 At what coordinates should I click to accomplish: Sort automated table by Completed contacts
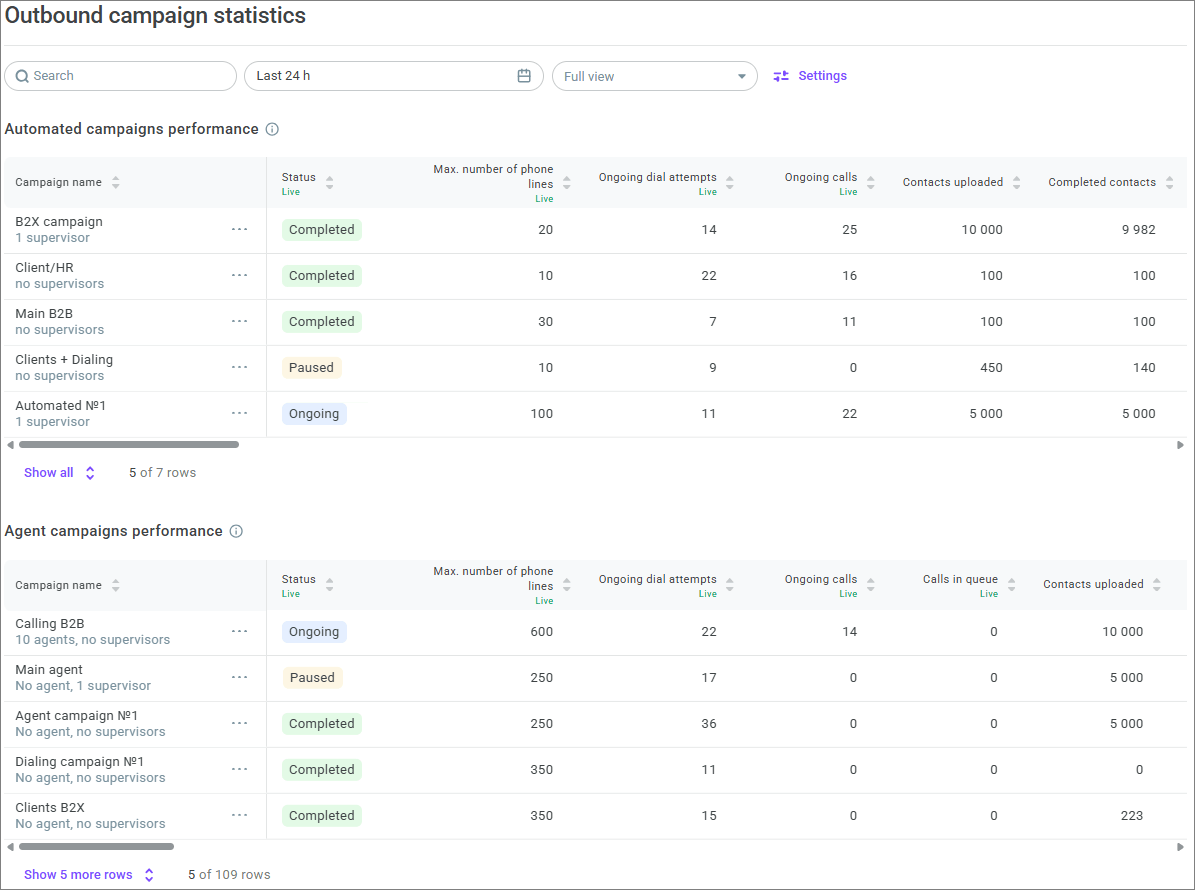point(1169,182)
